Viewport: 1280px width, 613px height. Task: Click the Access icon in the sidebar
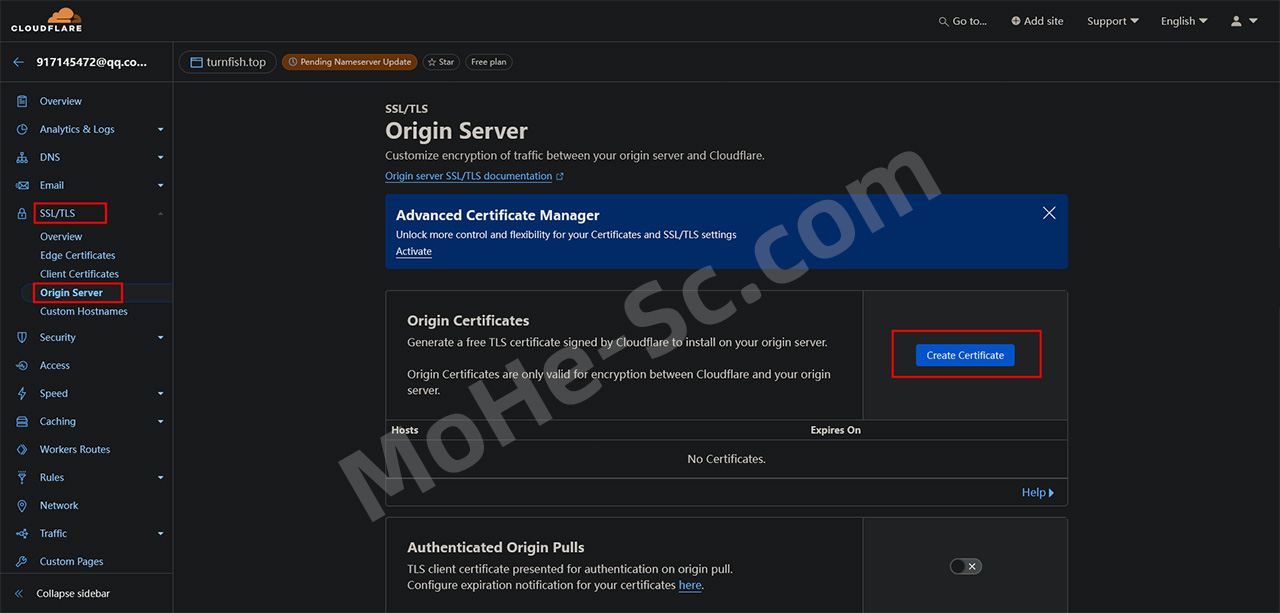click(22, 366)
